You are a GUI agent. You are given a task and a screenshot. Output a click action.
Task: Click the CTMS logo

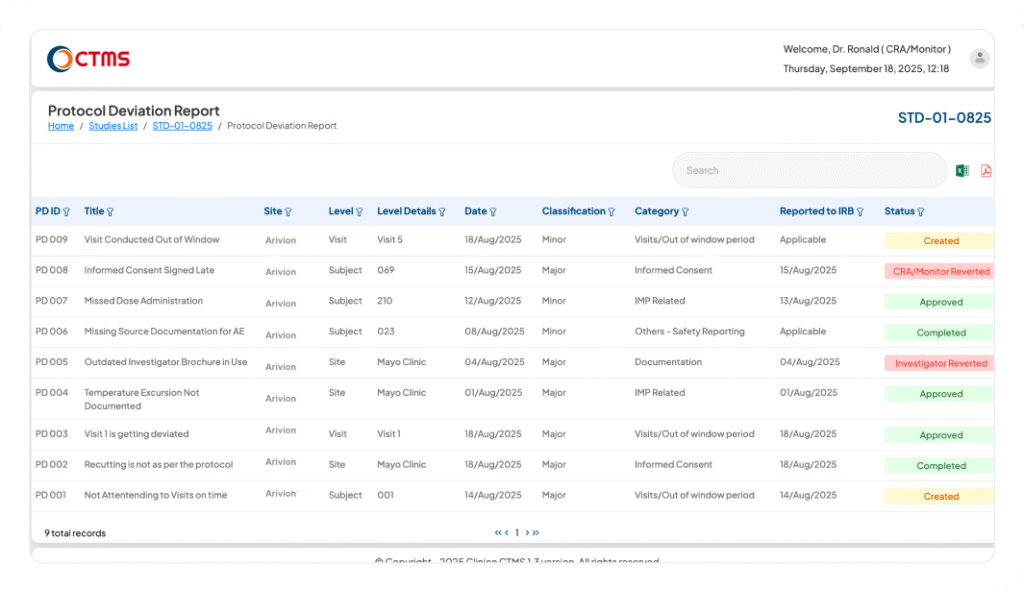tap(88, 59)
